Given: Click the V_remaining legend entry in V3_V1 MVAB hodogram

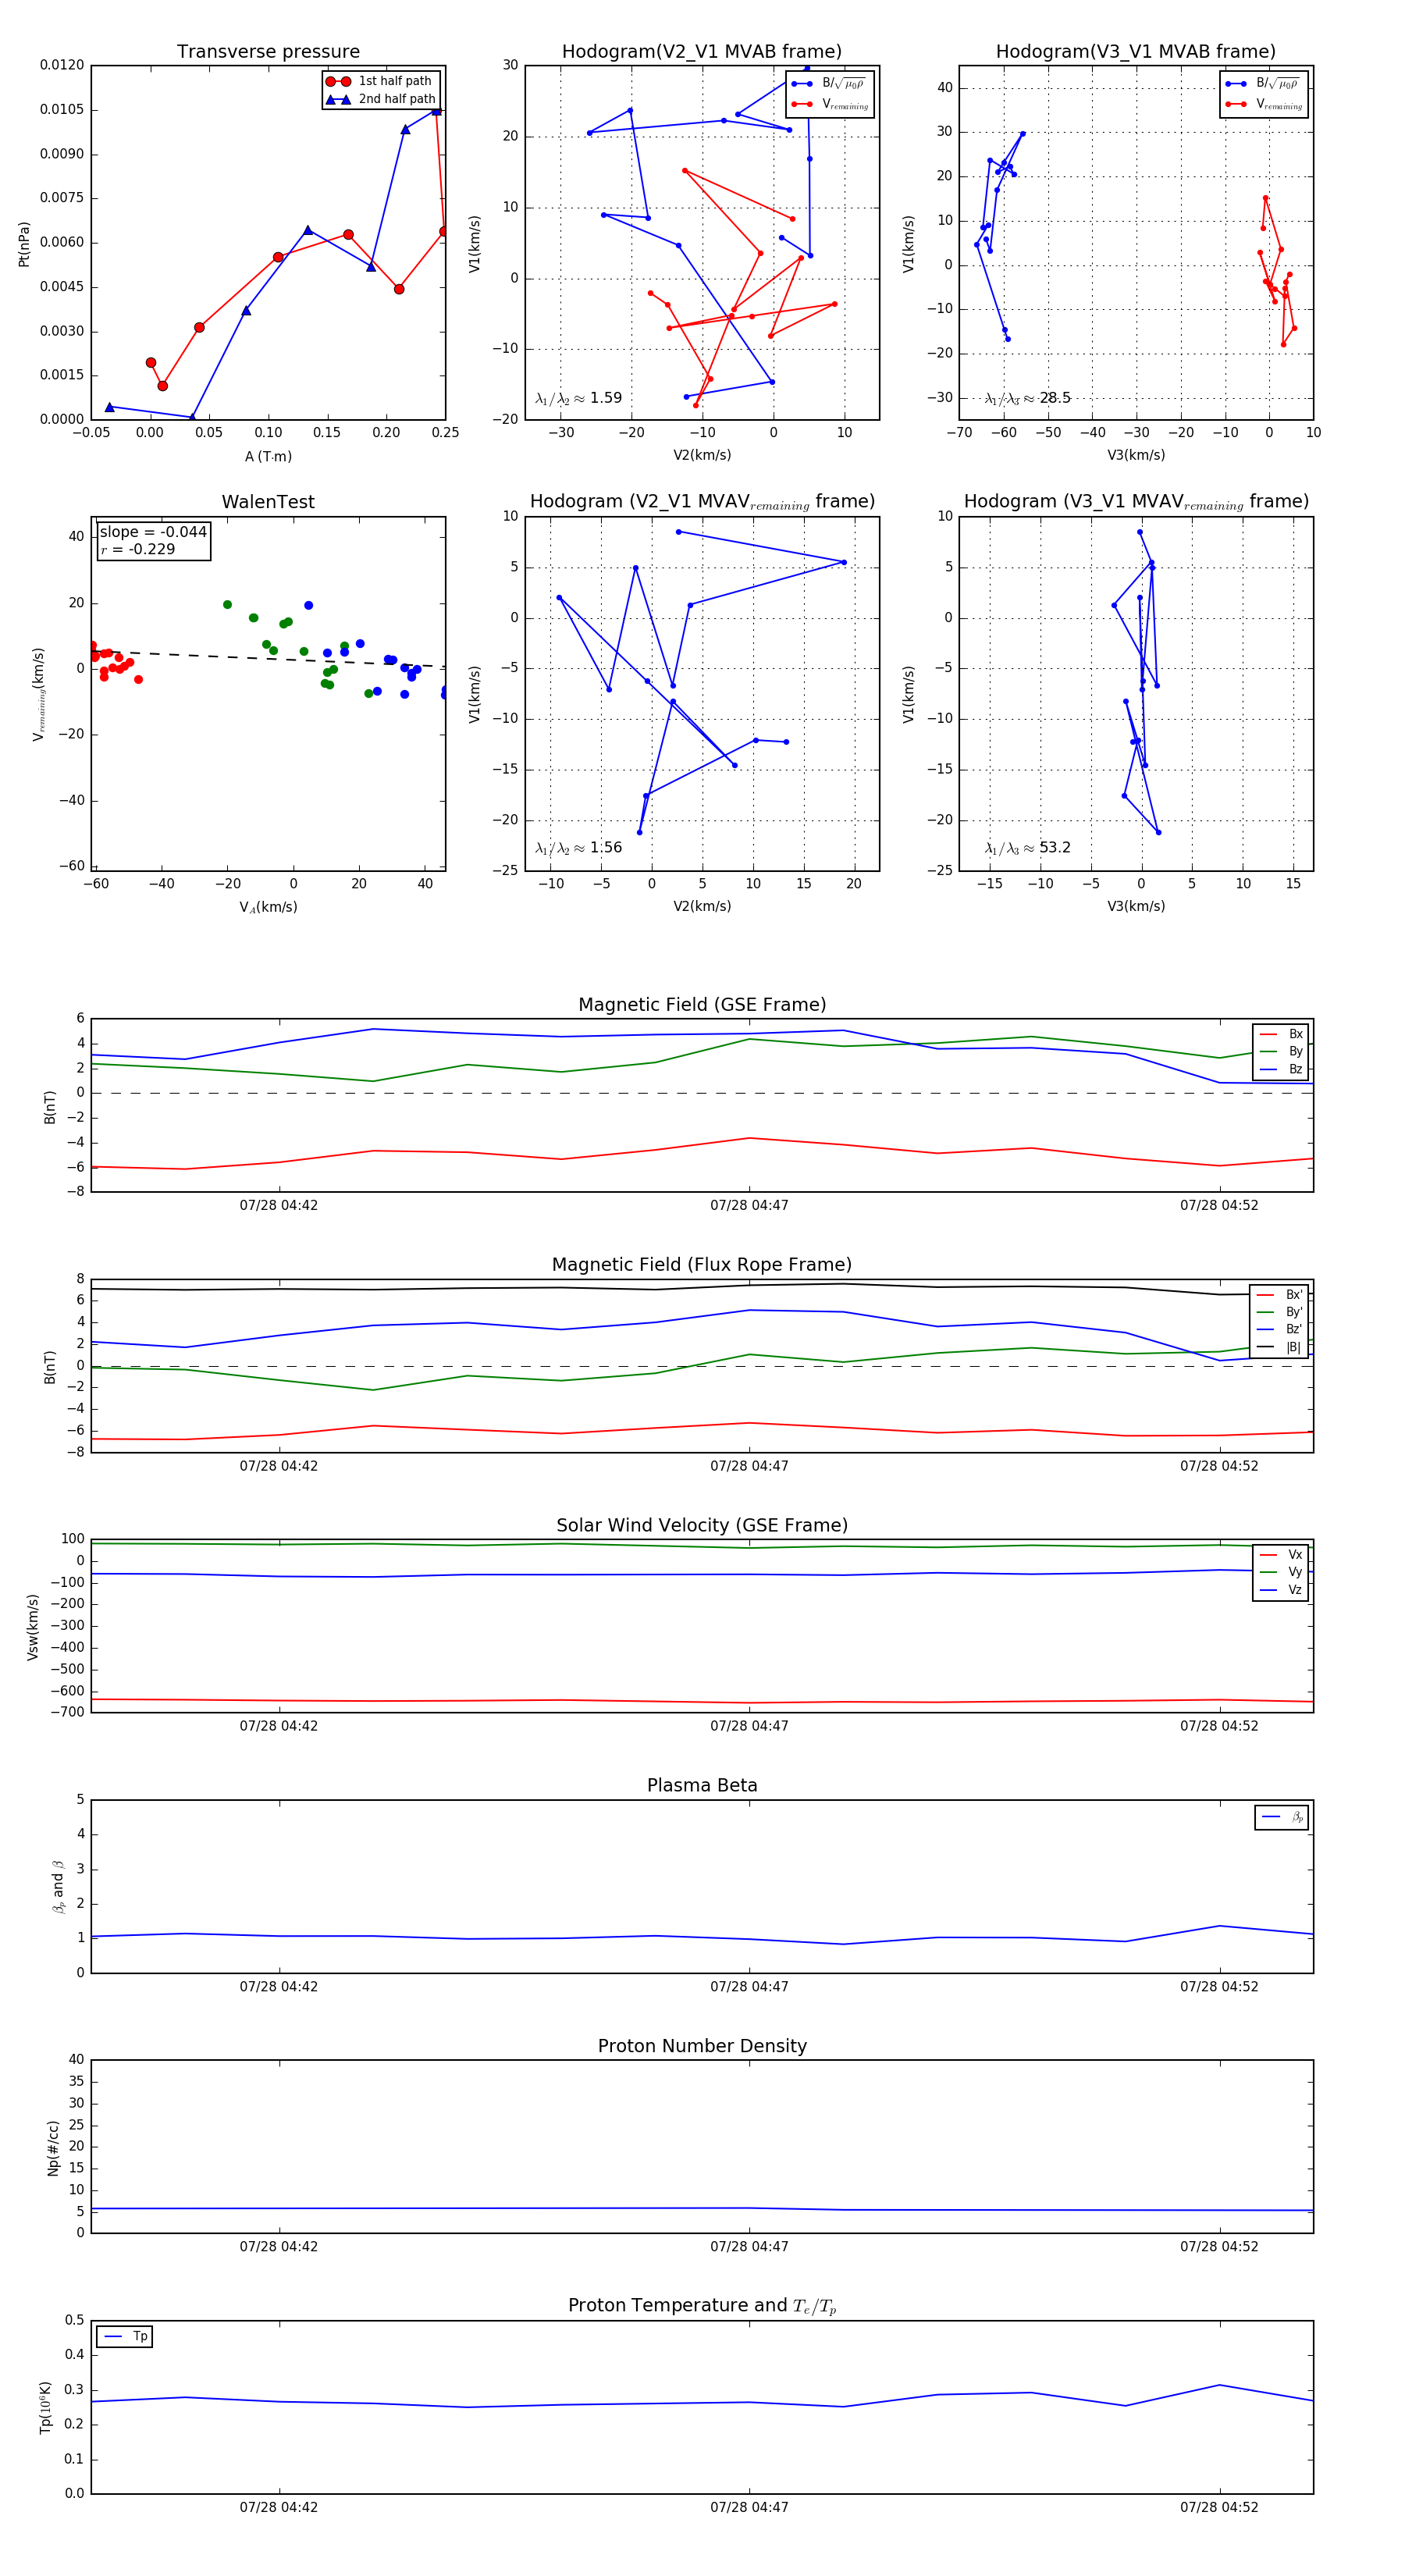Looking at the screenshot, I should [1263, 104].
